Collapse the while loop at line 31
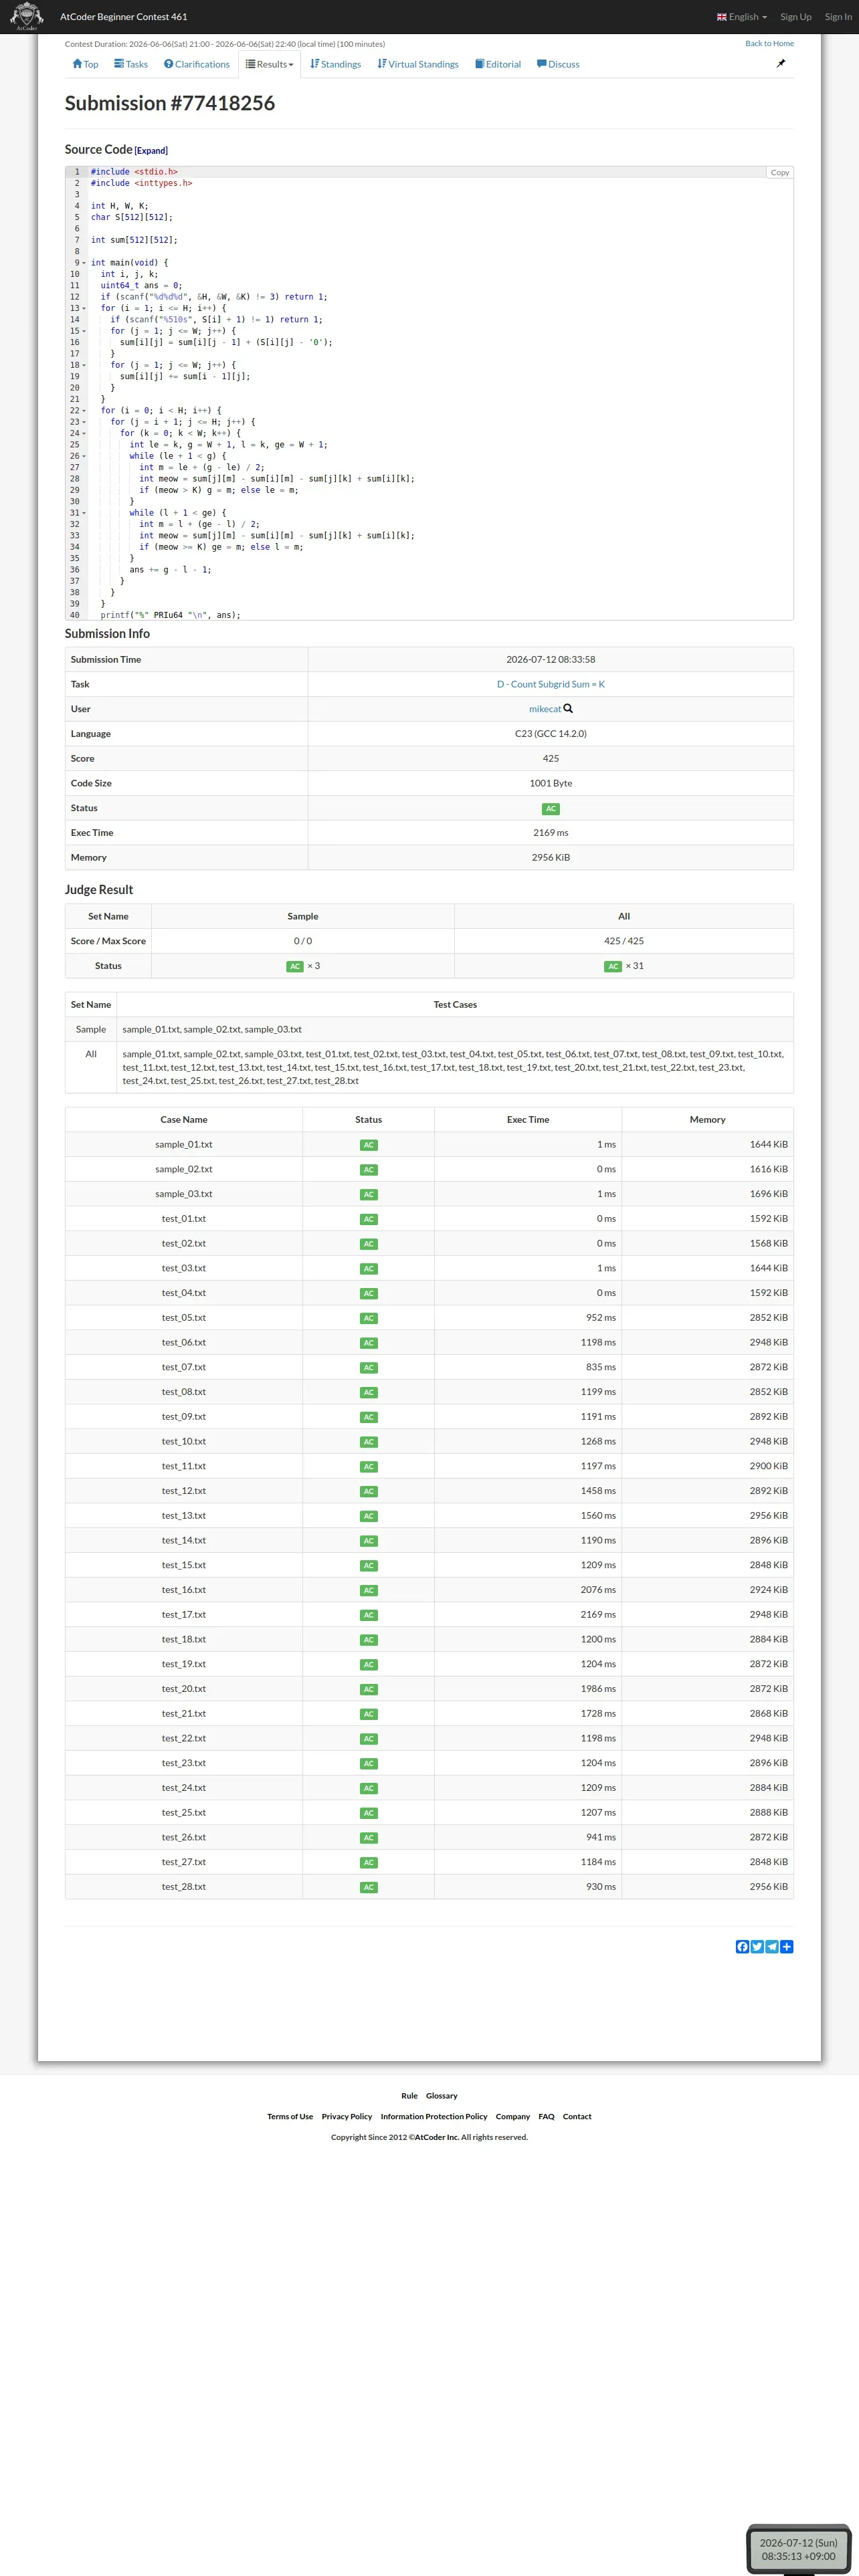 point(84,513)
